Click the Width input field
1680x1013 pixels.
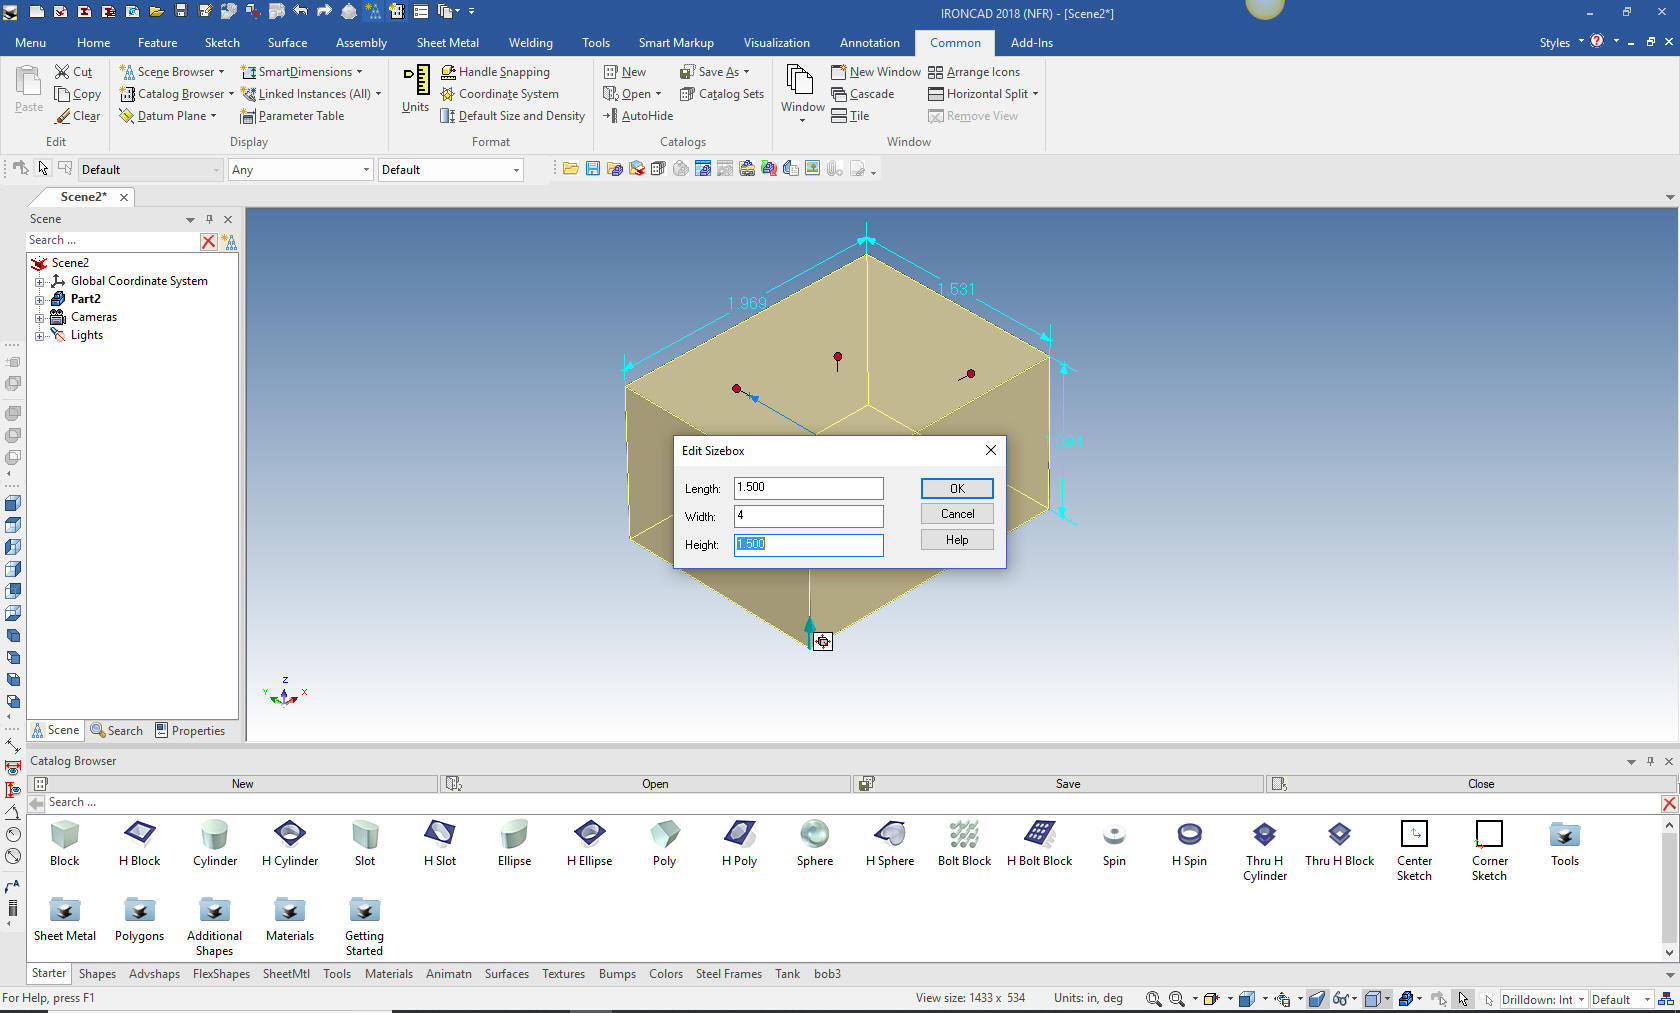[809, 516]
